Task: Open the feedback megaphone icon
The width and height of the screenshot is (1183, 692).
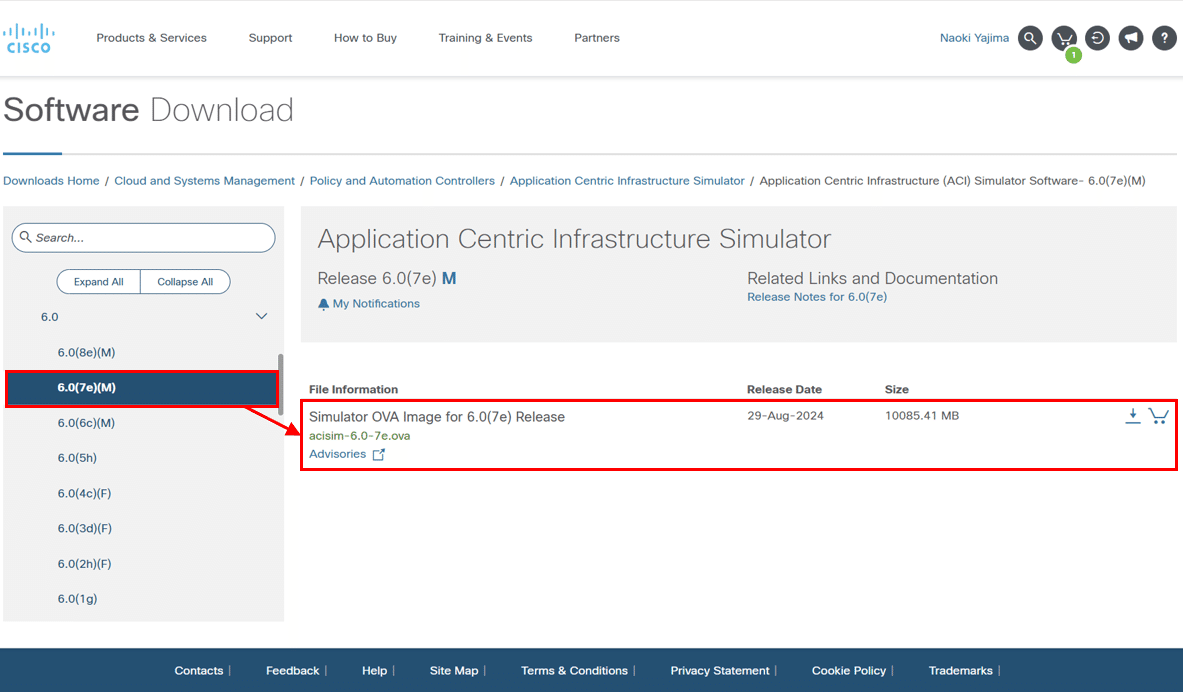Action: 1130,37
